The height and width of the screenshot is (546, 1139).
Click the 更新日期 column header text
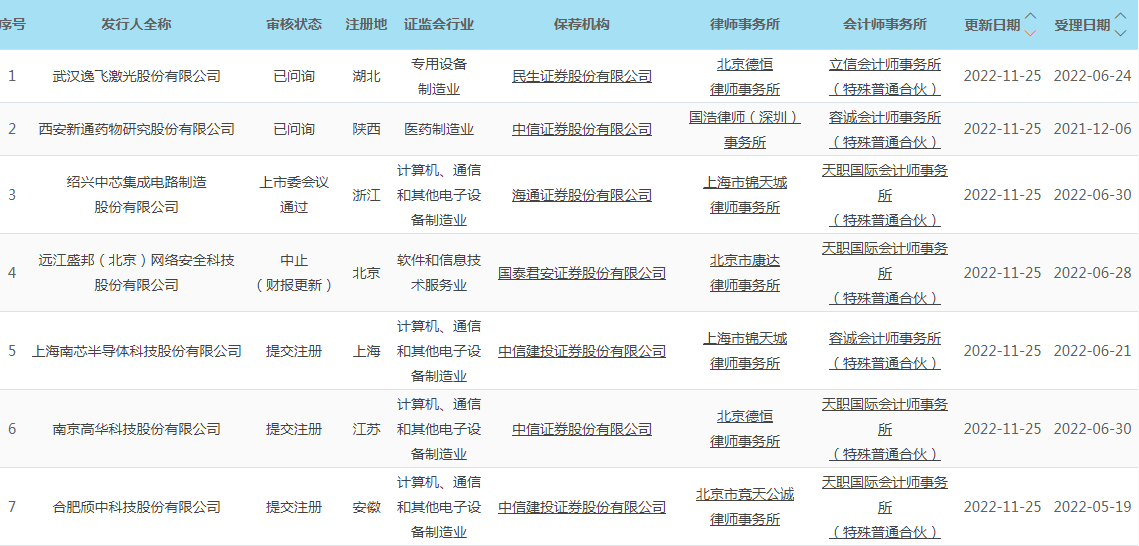(x=992, y=25)
